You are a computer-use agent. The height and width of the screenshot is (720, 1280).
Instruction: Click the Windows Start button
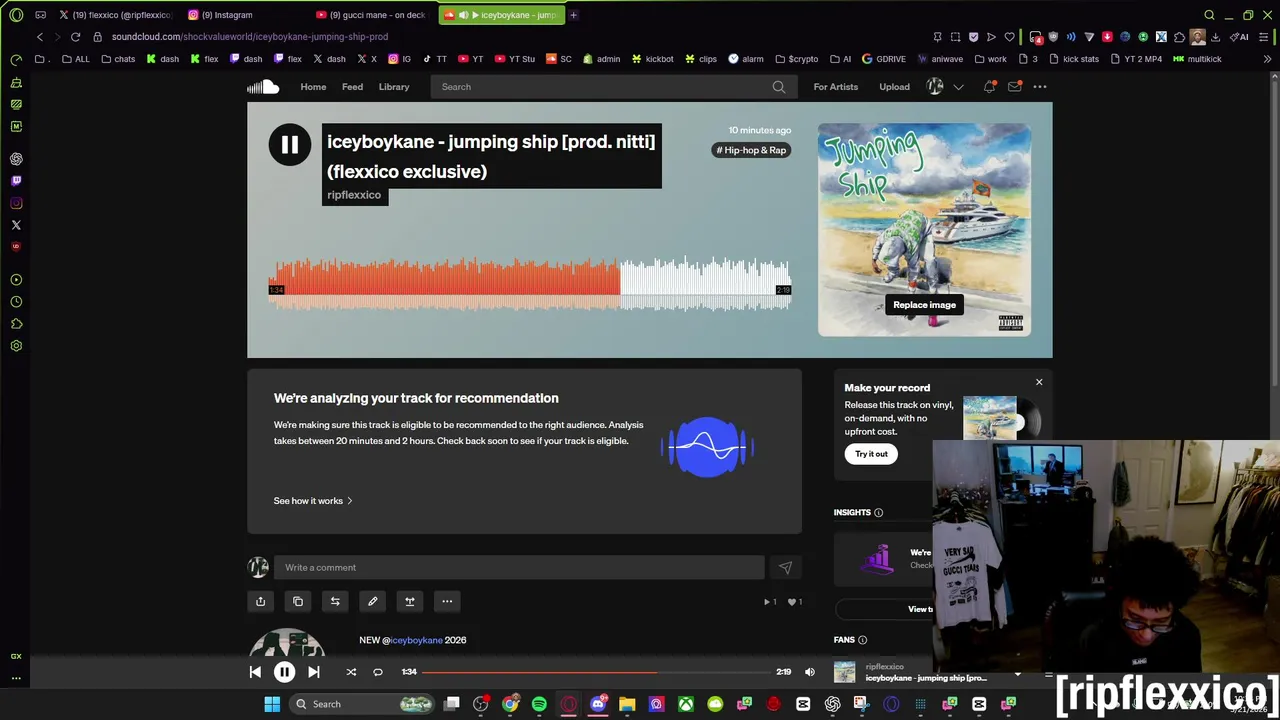272,704
